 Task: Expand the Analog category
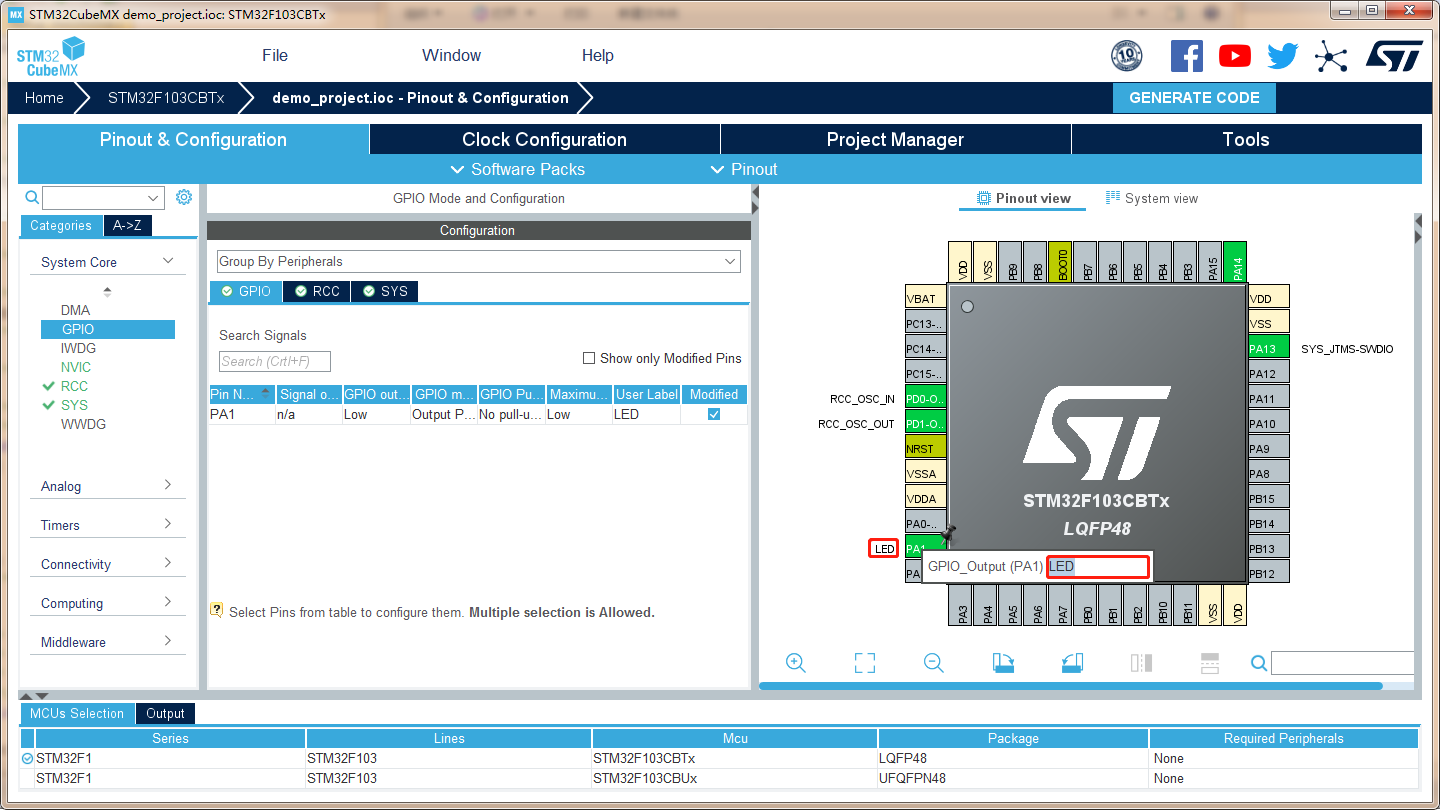click(x=108, y=486)
